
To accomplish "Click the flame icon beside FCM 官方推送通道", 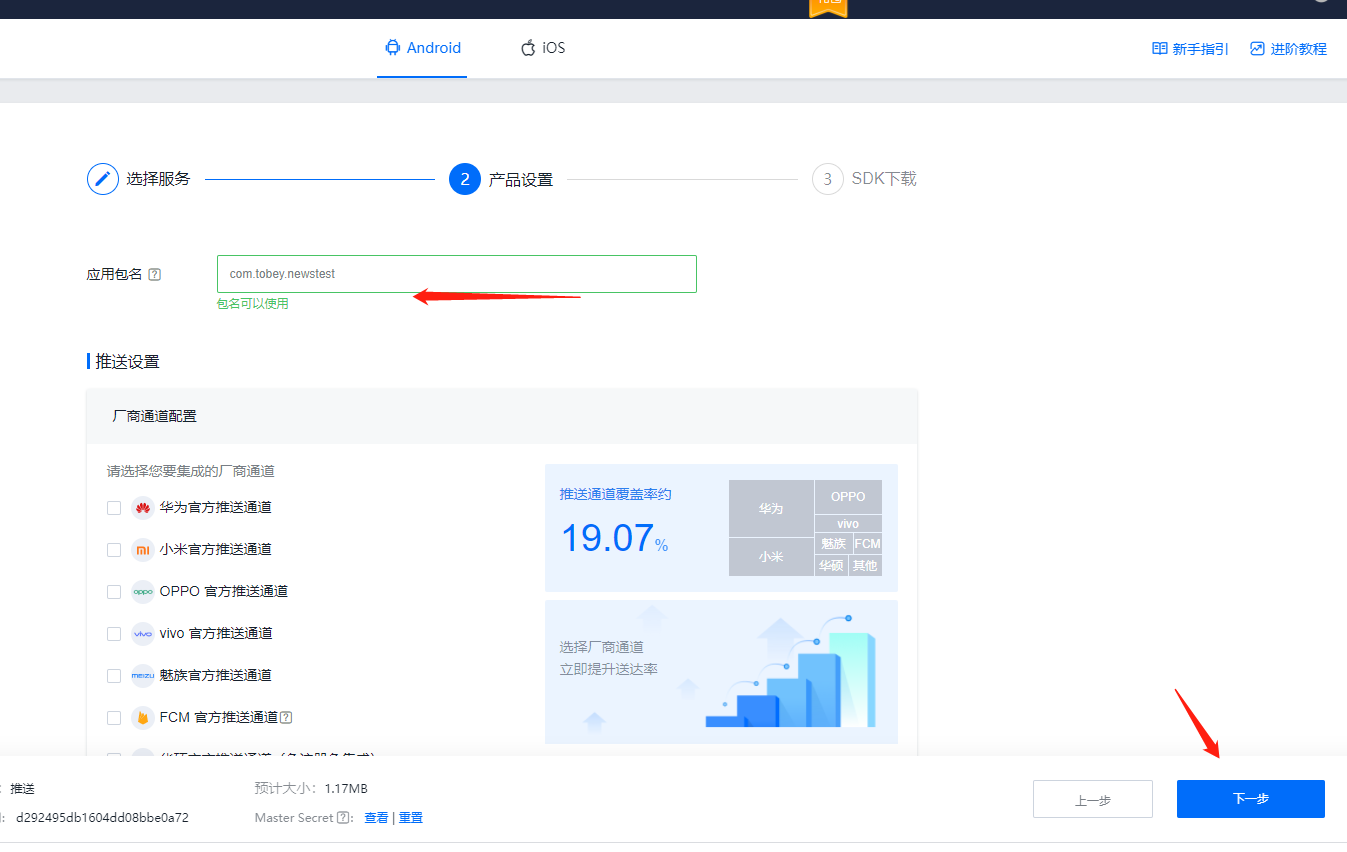I will coord(141,717).
